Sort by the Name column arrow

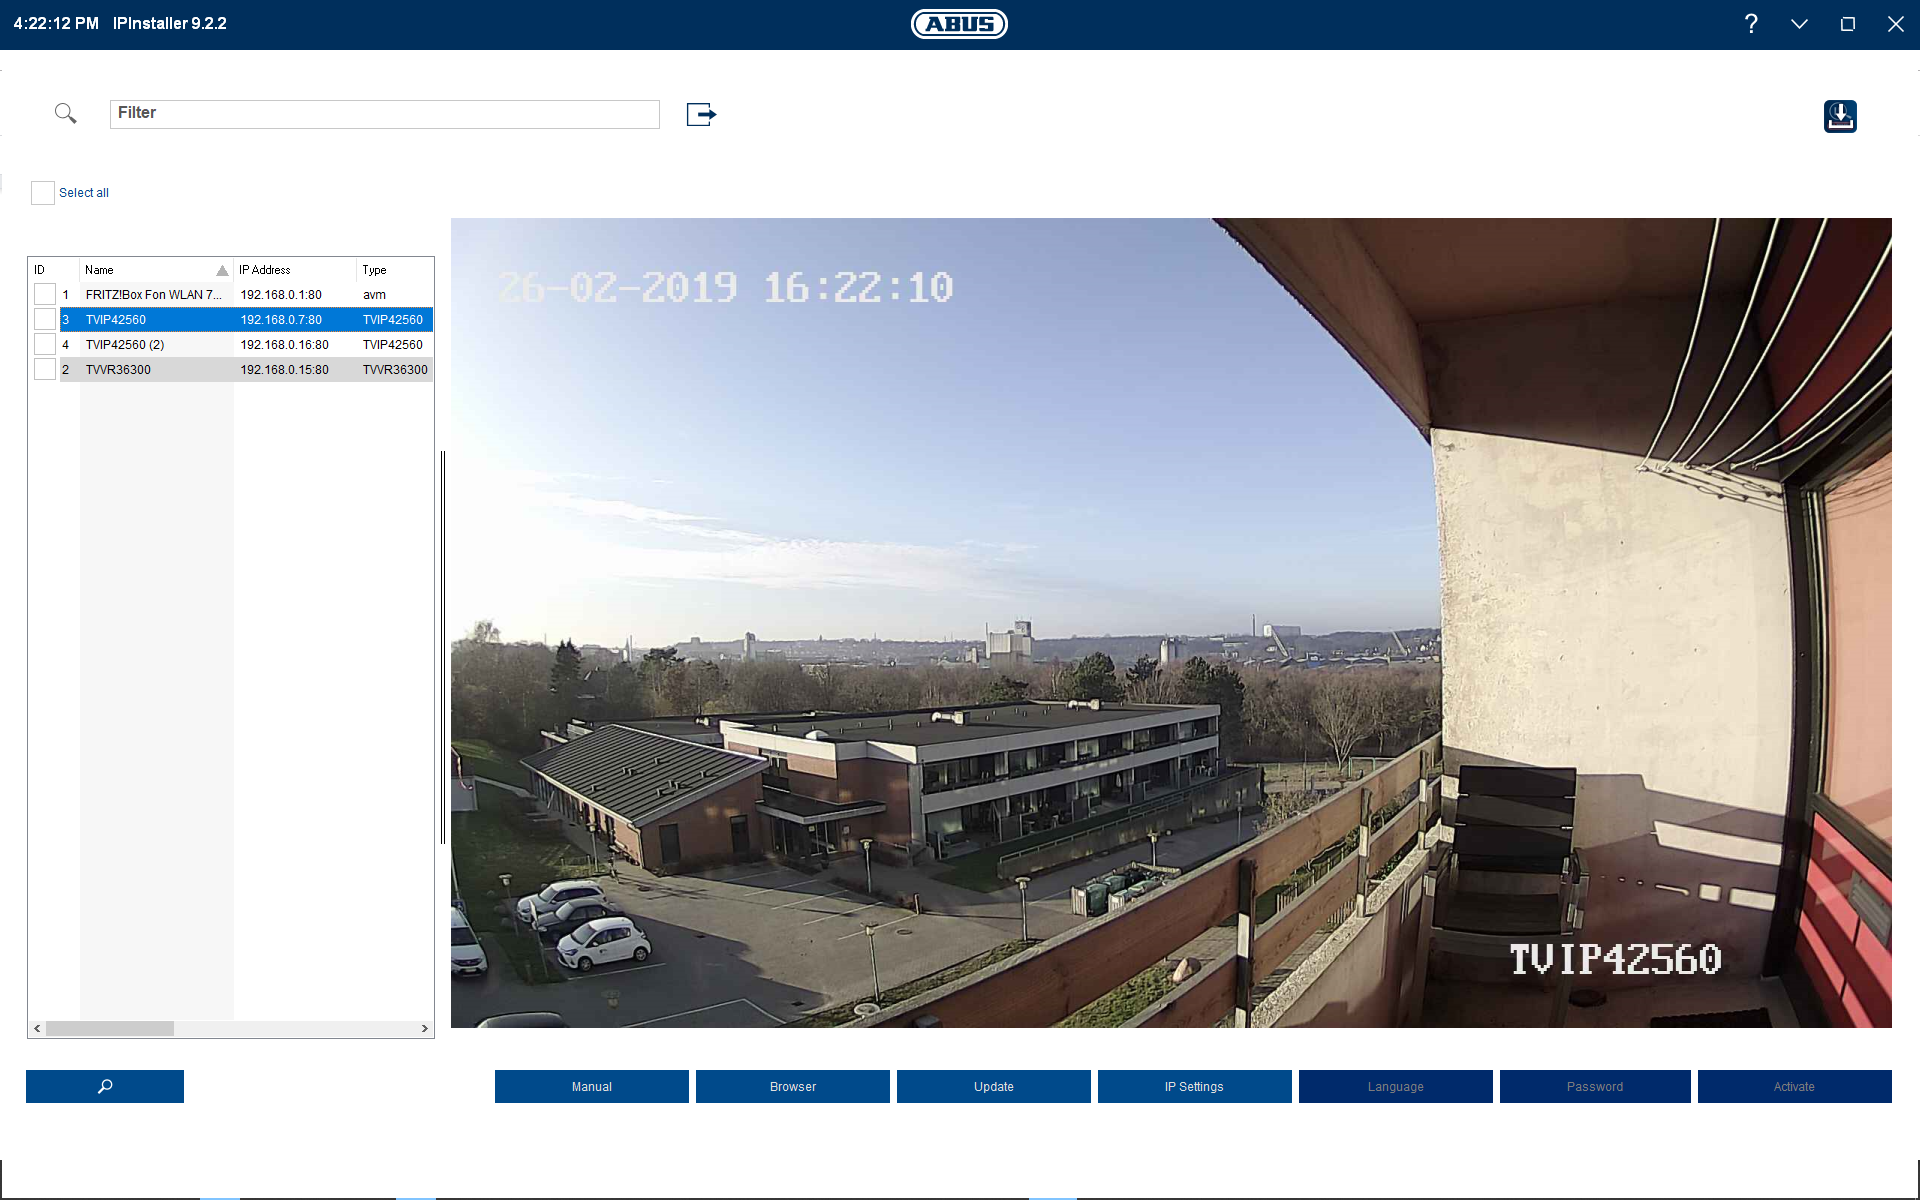click(222, 271)
